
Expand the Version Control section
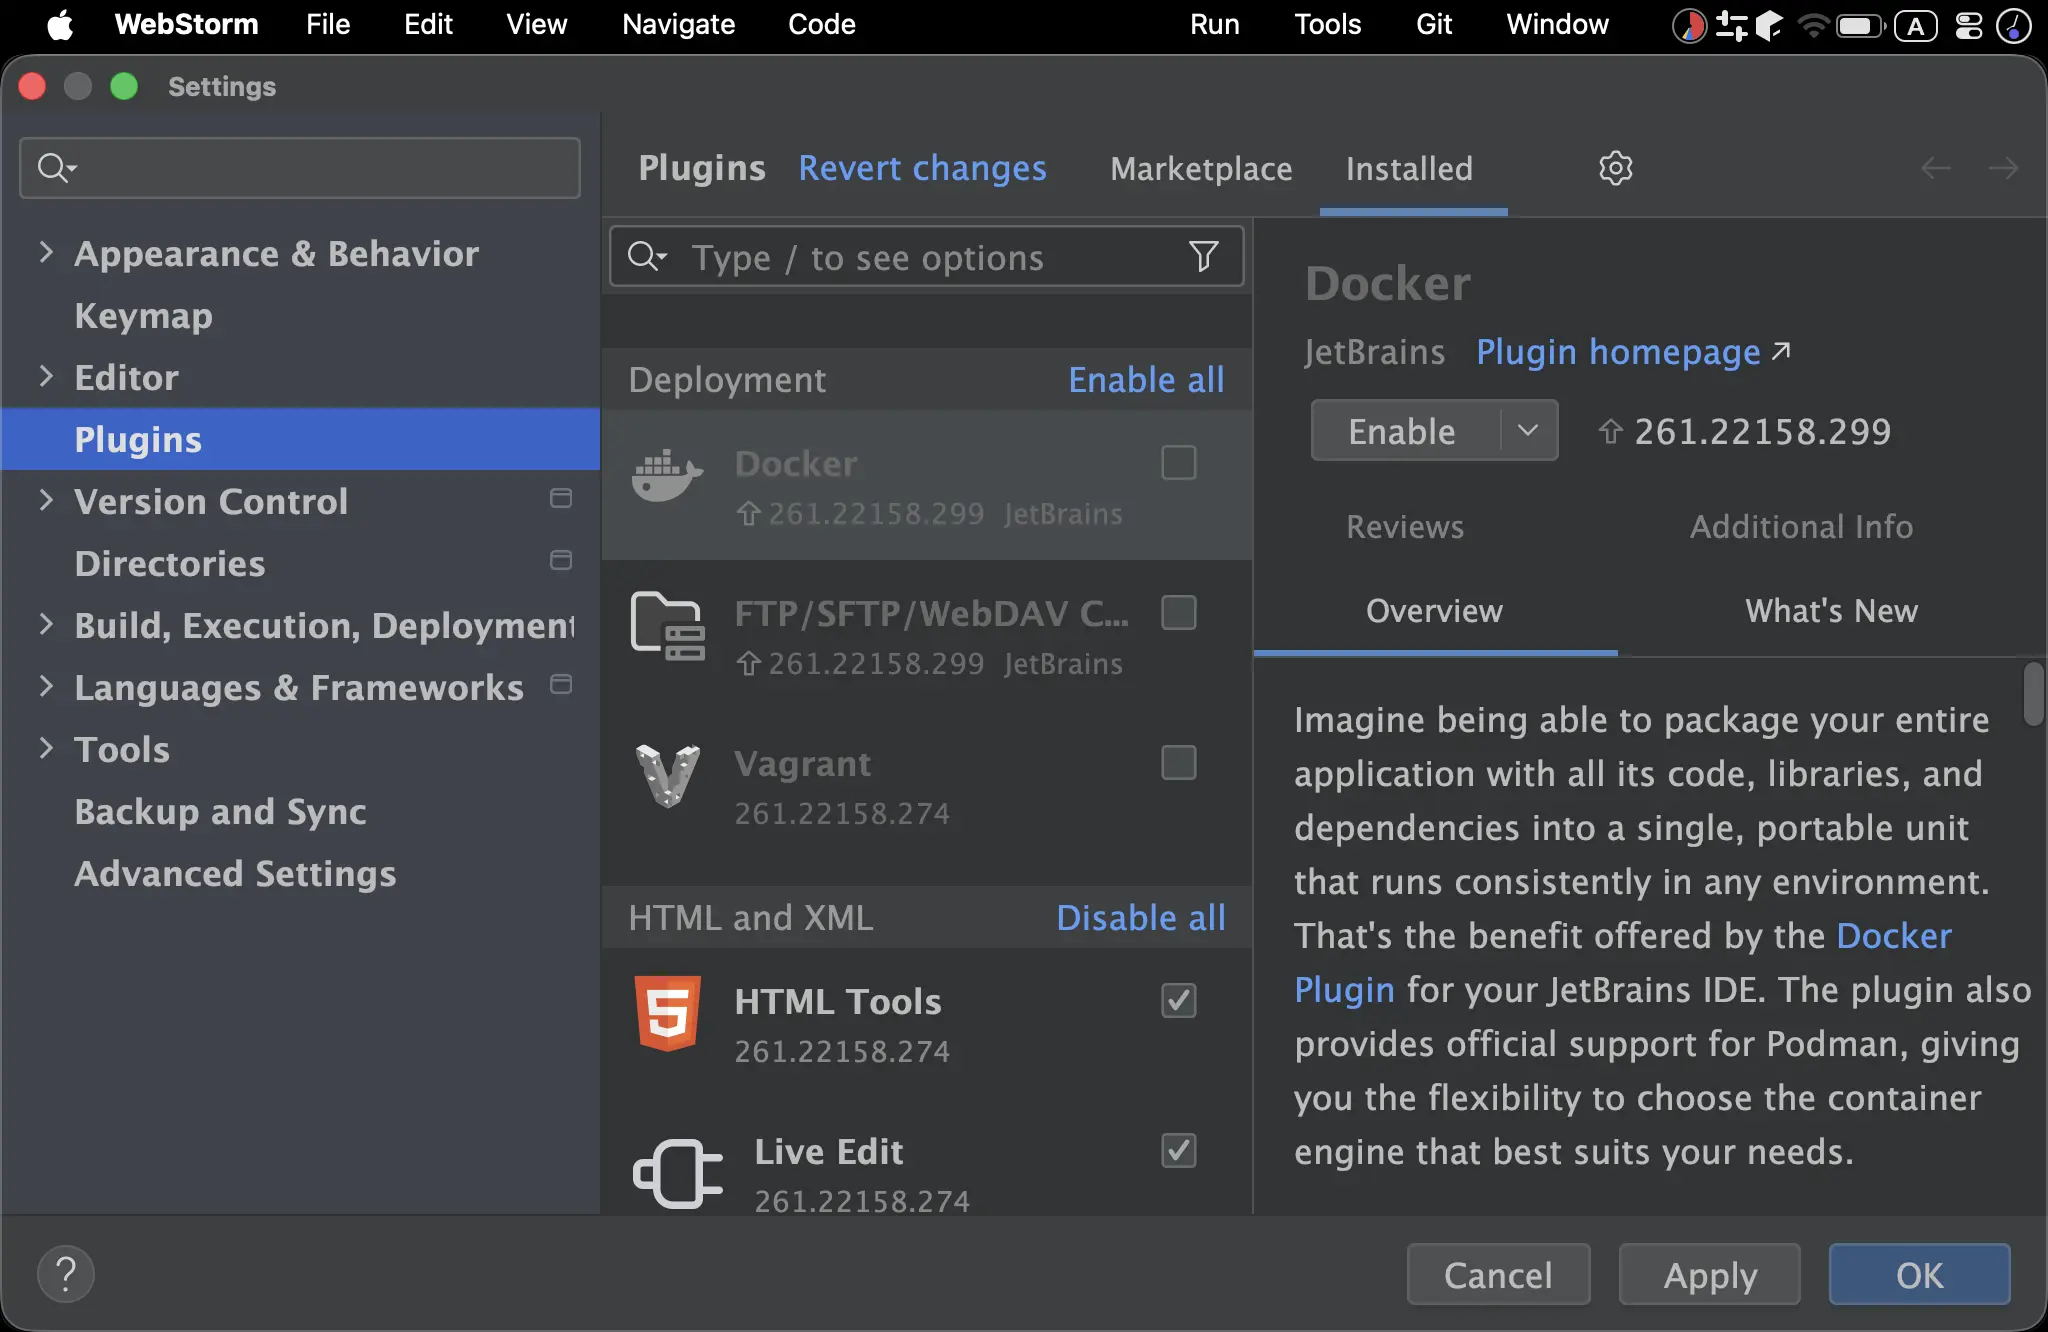pos(46,500)
